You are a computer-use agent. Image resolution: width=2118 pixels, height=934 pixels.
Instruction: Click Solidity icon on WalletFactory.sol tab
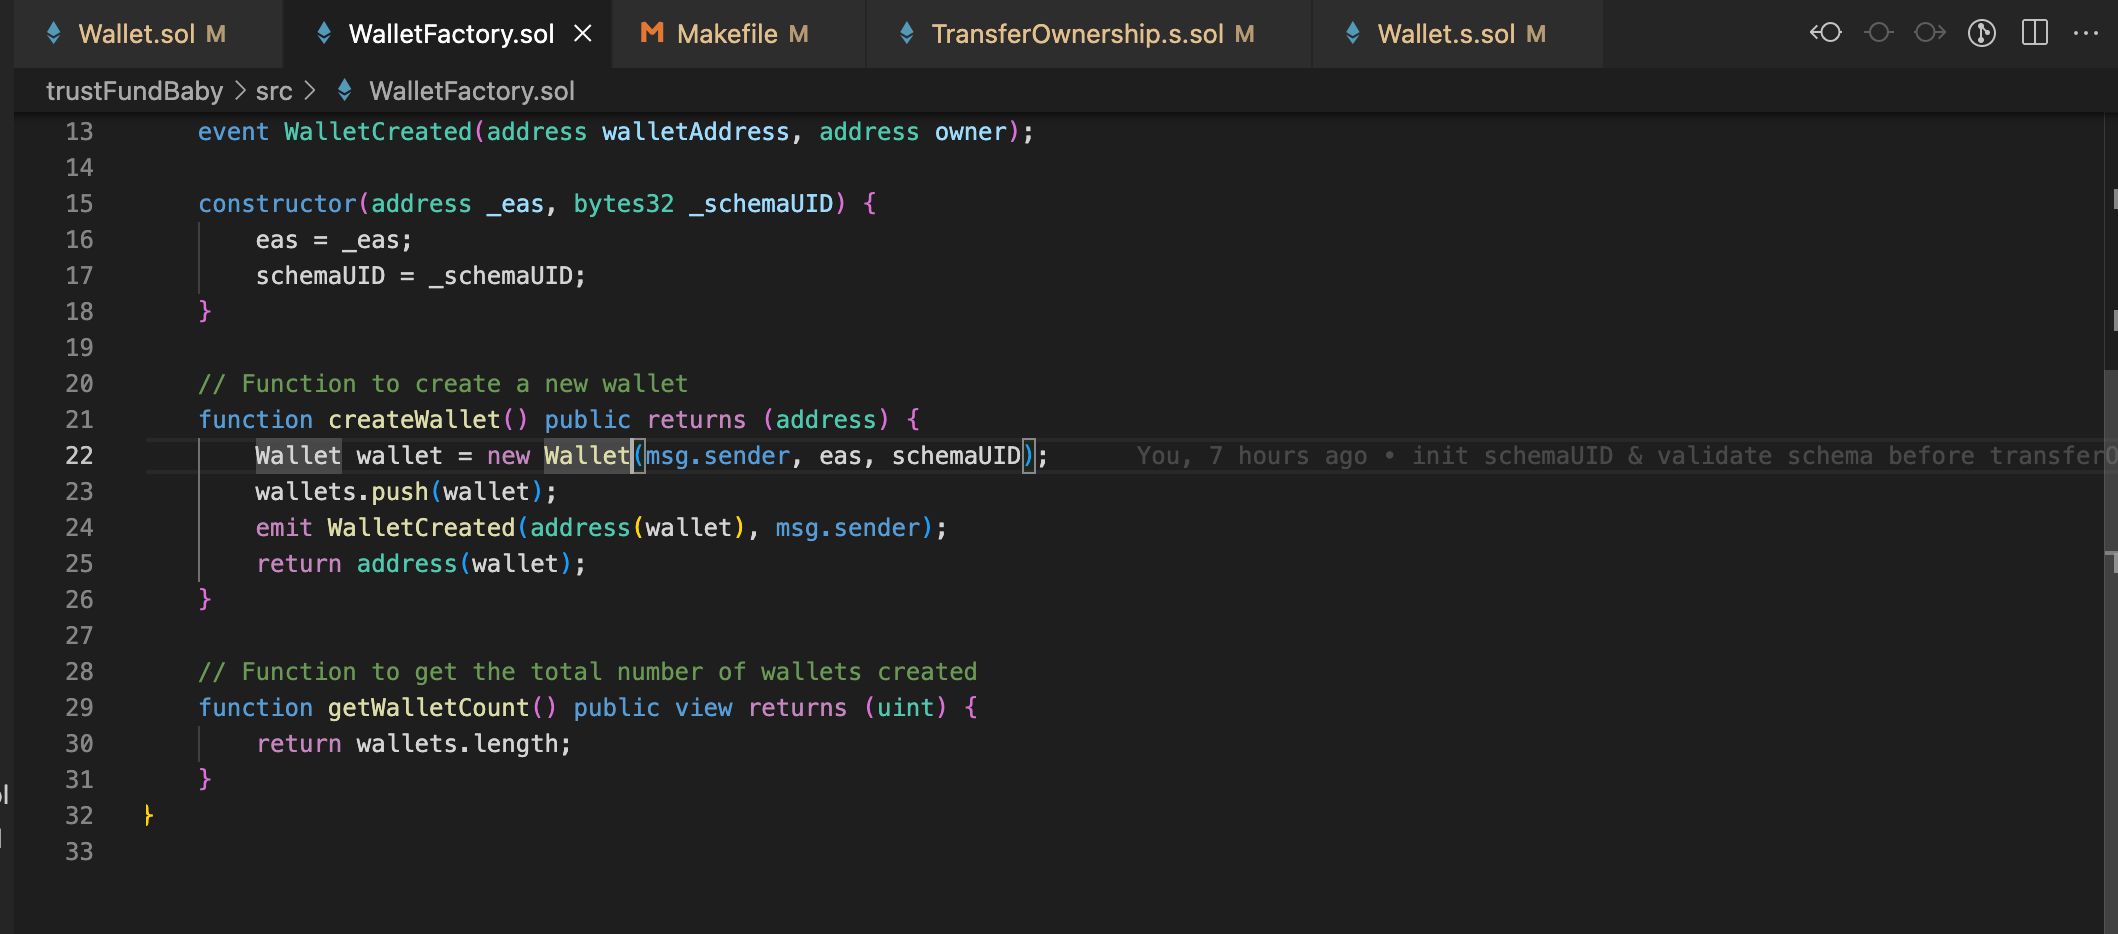pos(324,34)
